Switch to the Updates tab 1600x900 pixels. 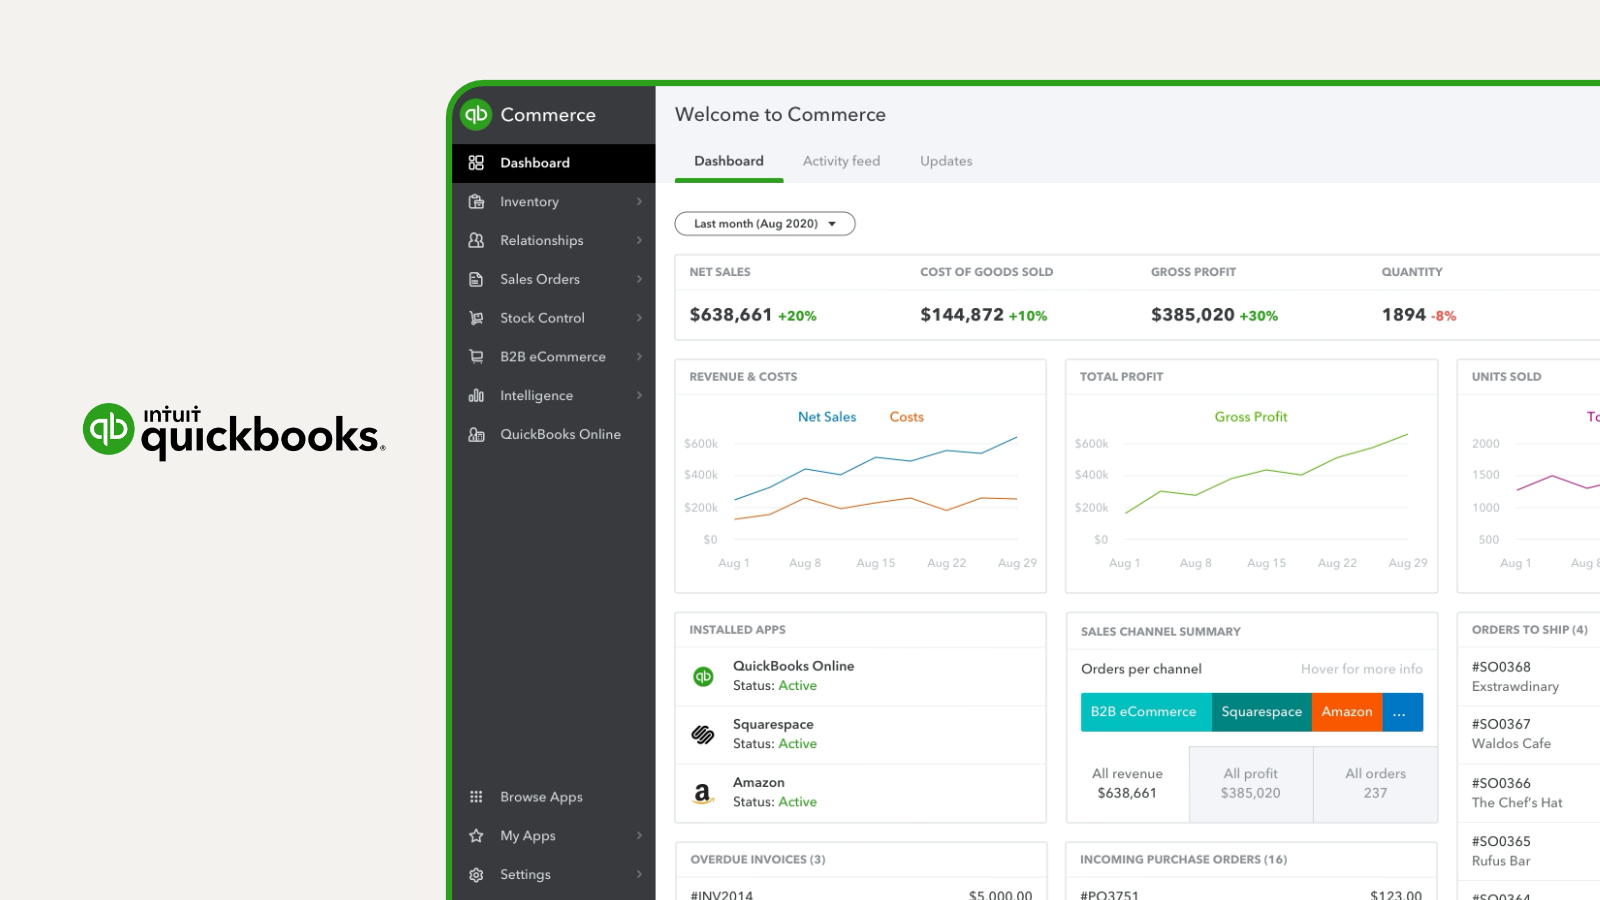click(x=946, y=161)
